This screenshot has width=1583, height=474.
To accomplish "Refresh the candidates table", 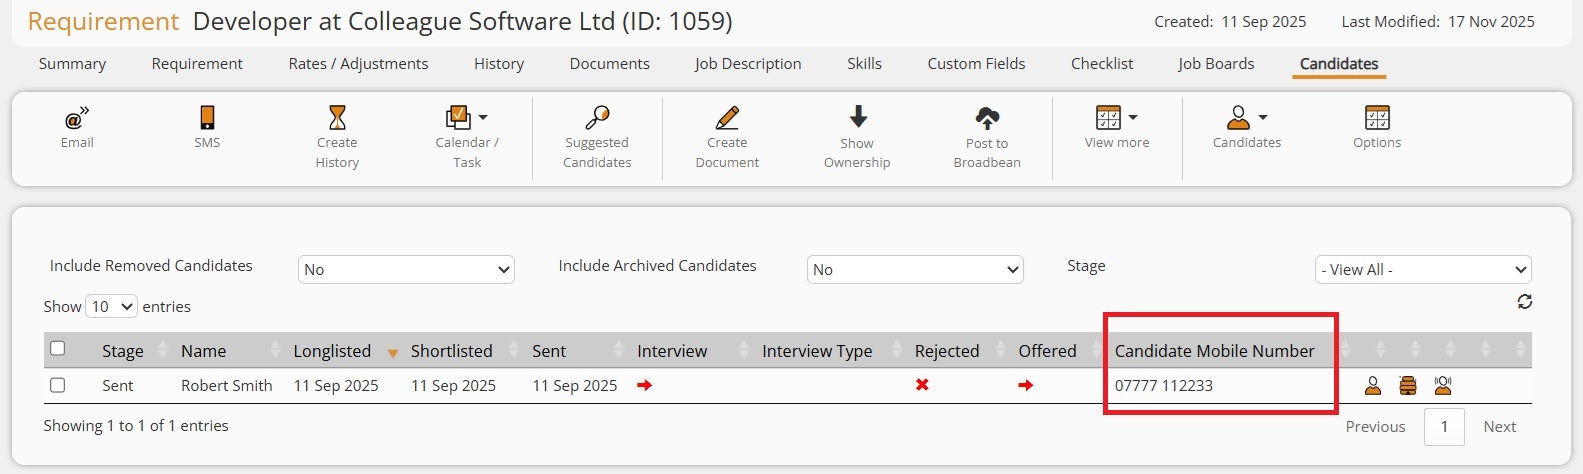I will (x=1524, y=302).
